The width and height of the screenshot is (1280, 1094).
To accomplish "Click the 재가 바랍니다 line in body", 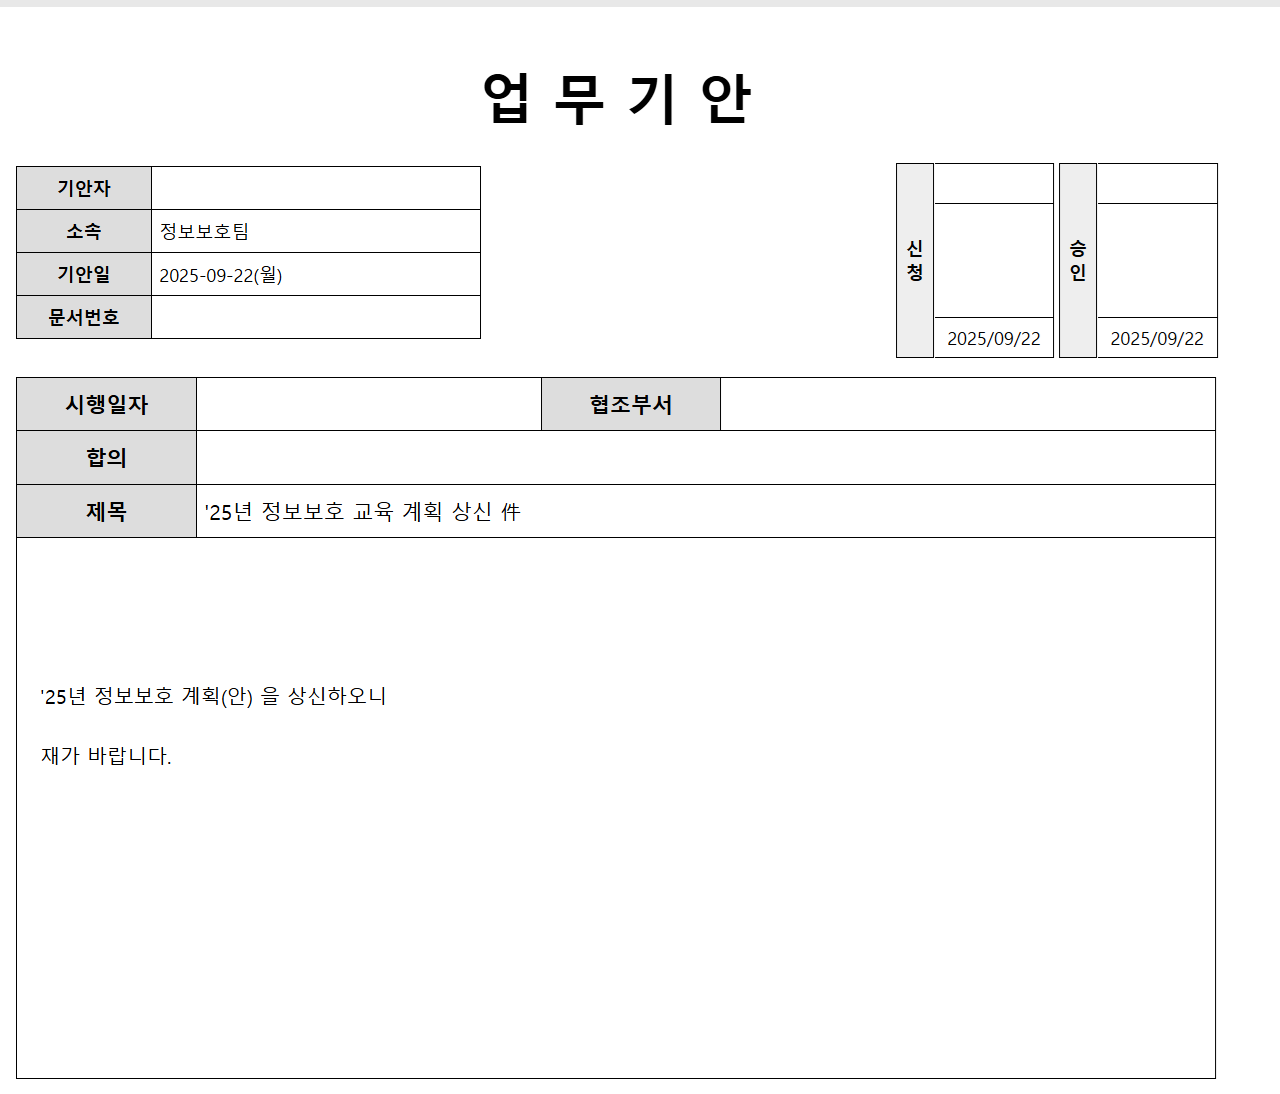I will [x=106, y=756].
